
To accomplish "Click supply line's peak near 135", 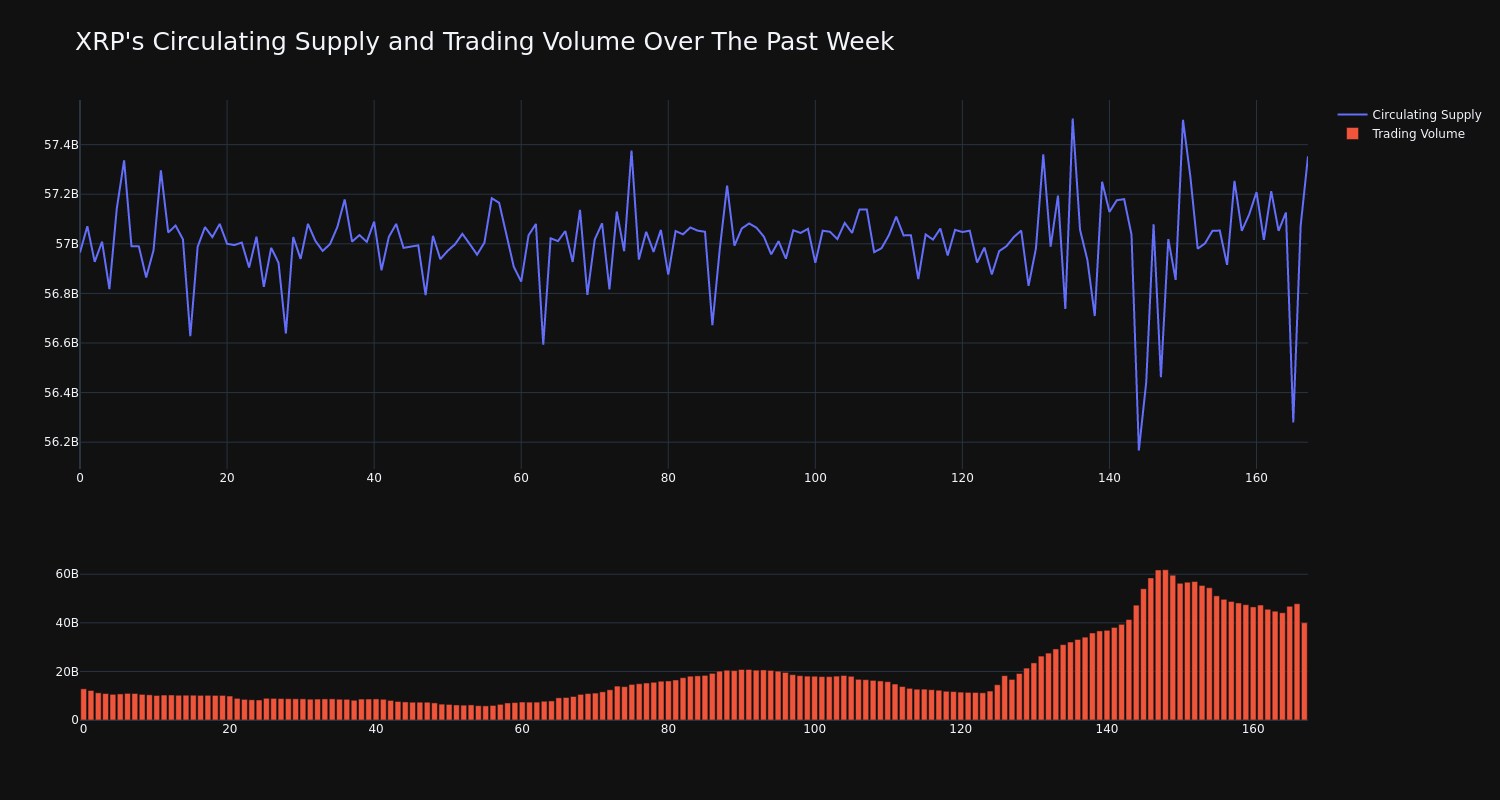I will [1072, 120].
